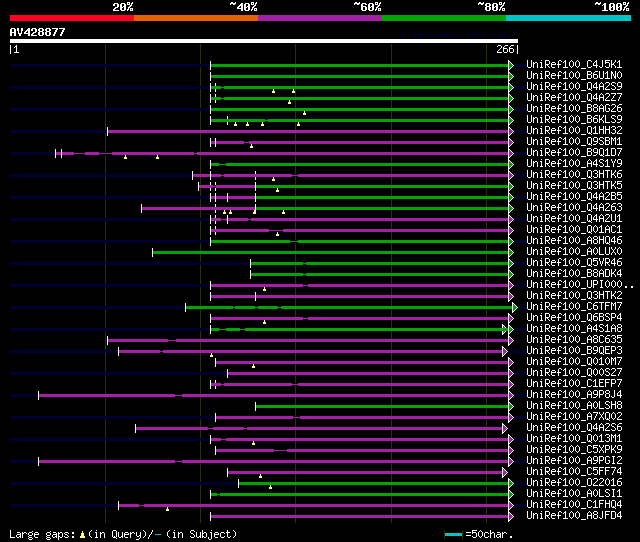
Task: Select the UniRef100_Q4A2S9 label
Action: pos(574,87)
